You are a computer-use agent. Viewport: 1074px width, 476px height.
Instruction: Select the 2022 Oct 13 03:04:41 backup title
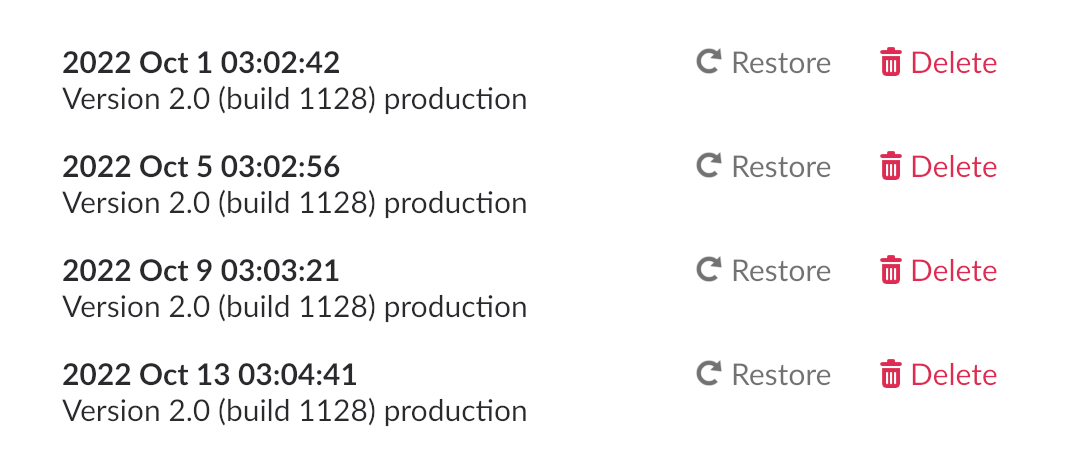(x=209, y=375)
